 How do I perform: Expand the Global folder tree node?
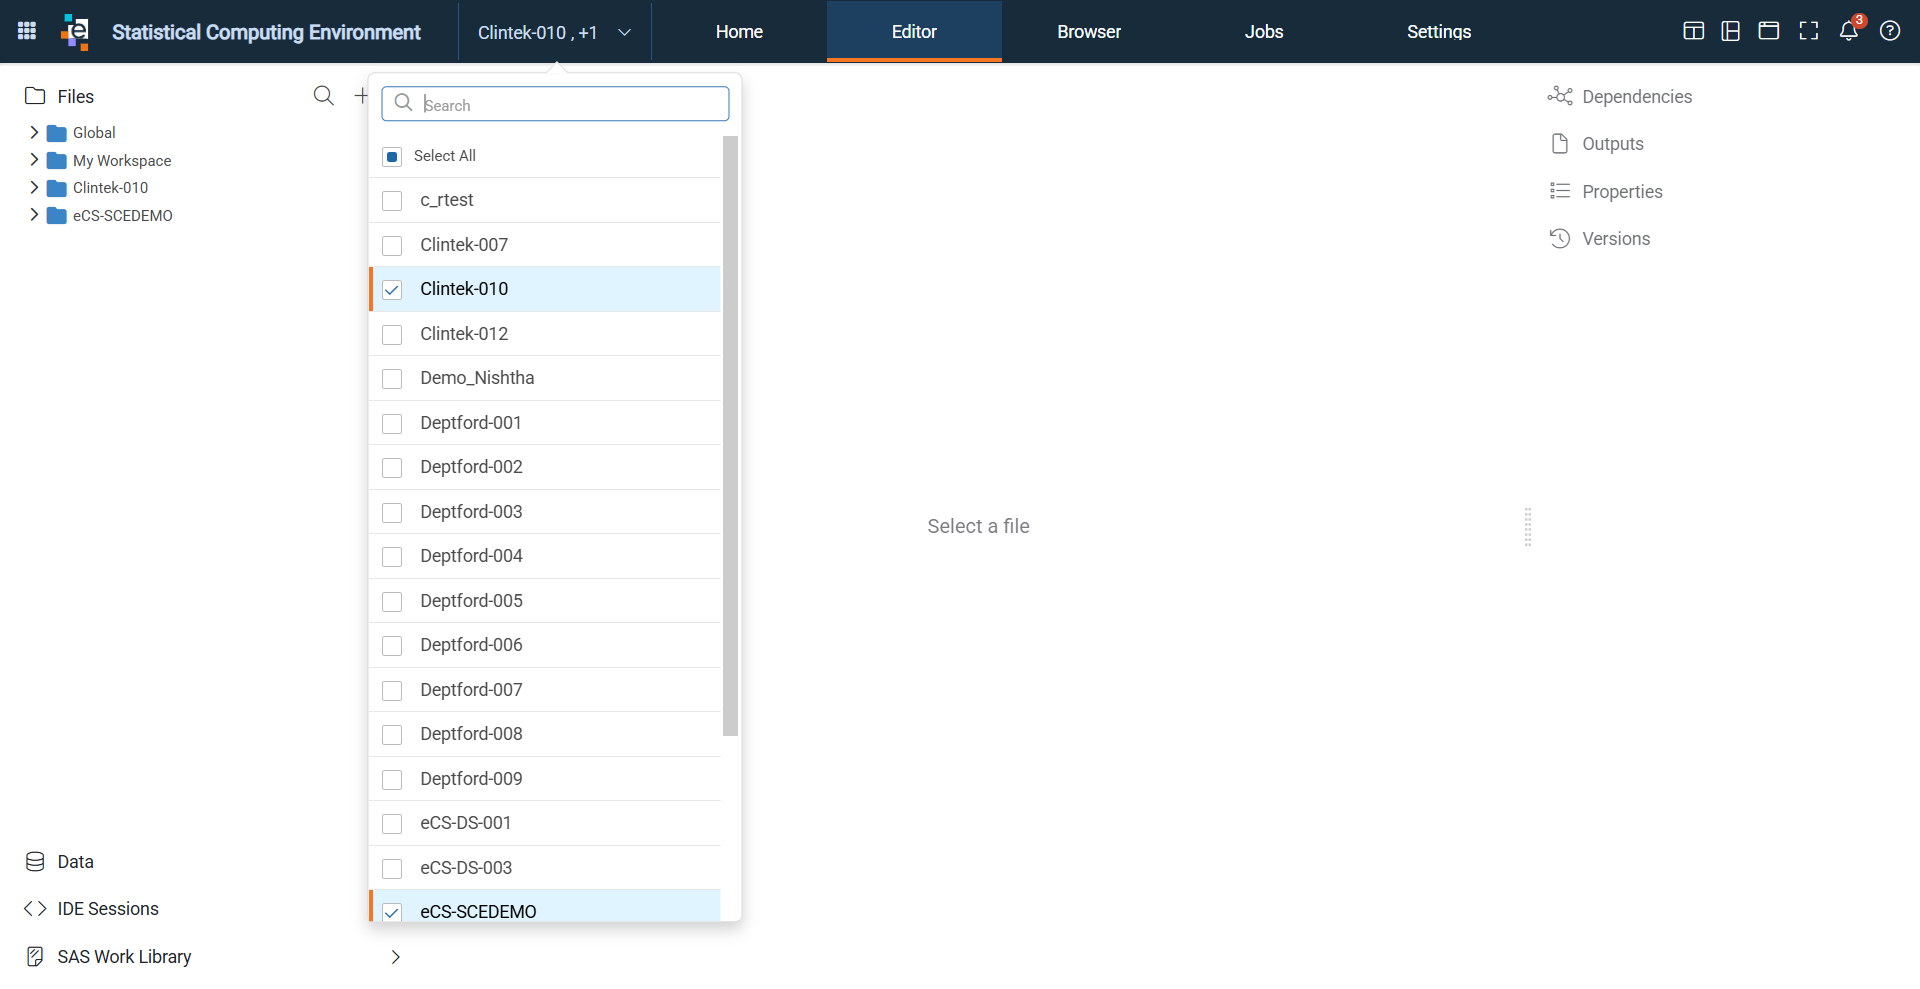34,132
